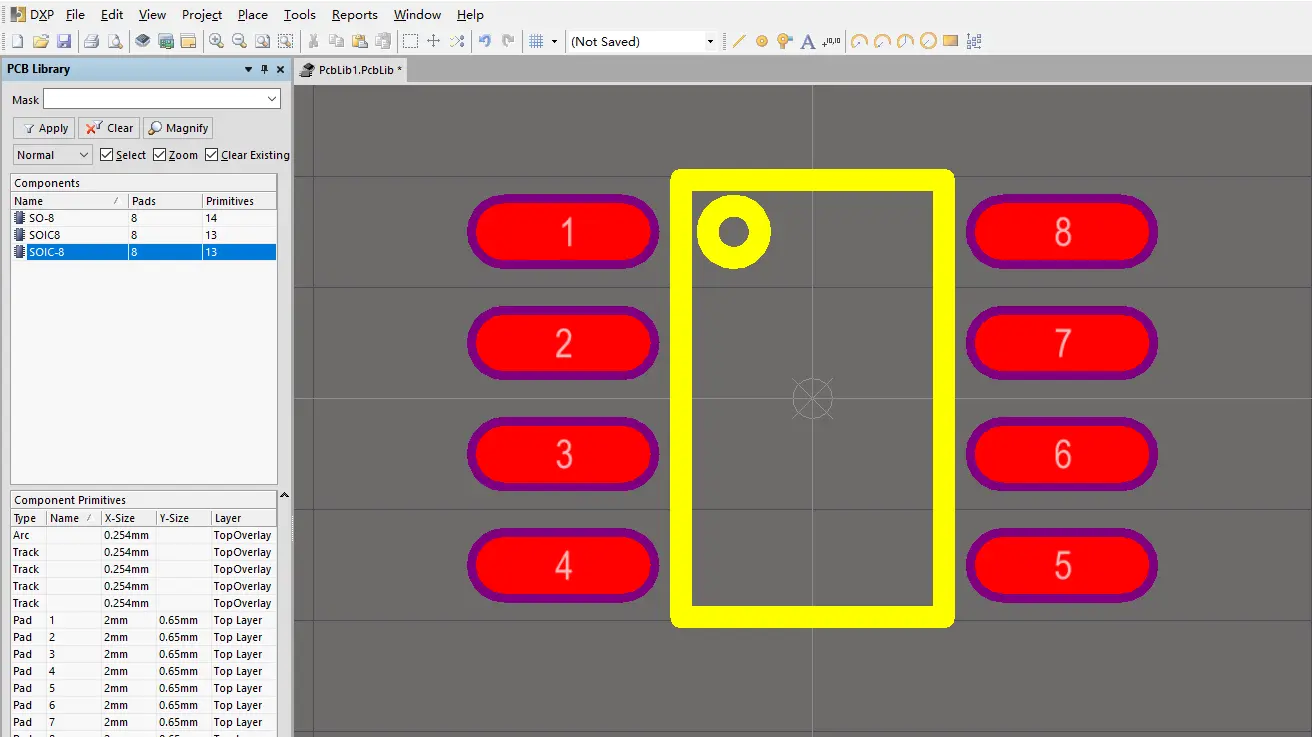Viewport: 1312px width, 737px height.
Task: Select the SO-8 component in the list
Action: 42,218
